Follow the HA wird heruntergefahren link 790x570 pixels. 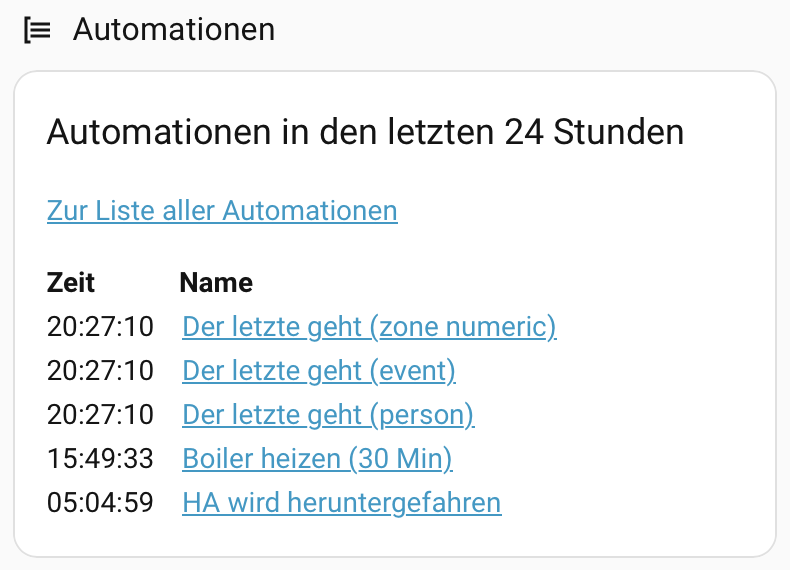click(341, 502)
